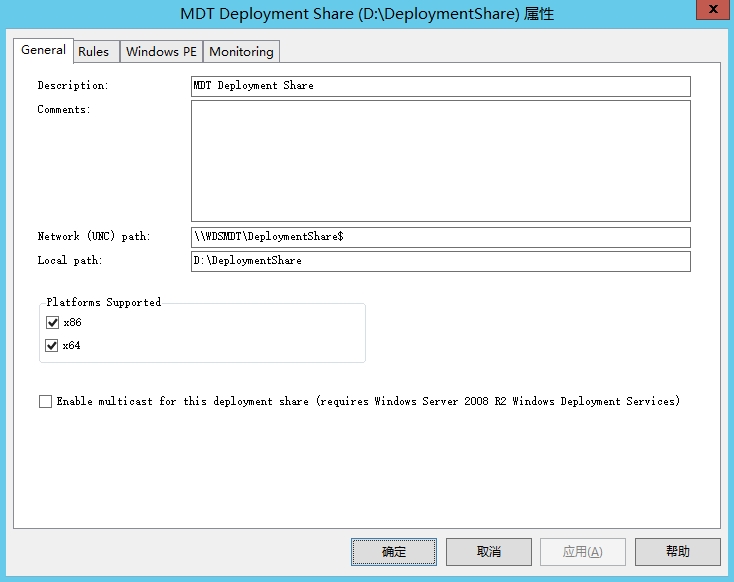This screenshot has height=582, width=734.
Task: Close the properties dialog window
Action: [713, 9]
